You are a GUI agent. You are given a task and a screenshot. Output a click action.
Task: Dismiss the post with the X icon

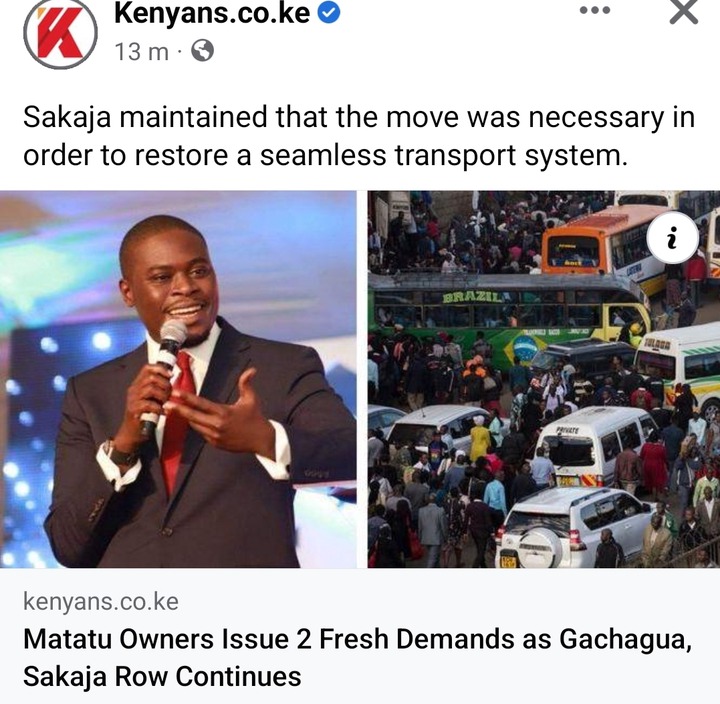tap(684, 11)
